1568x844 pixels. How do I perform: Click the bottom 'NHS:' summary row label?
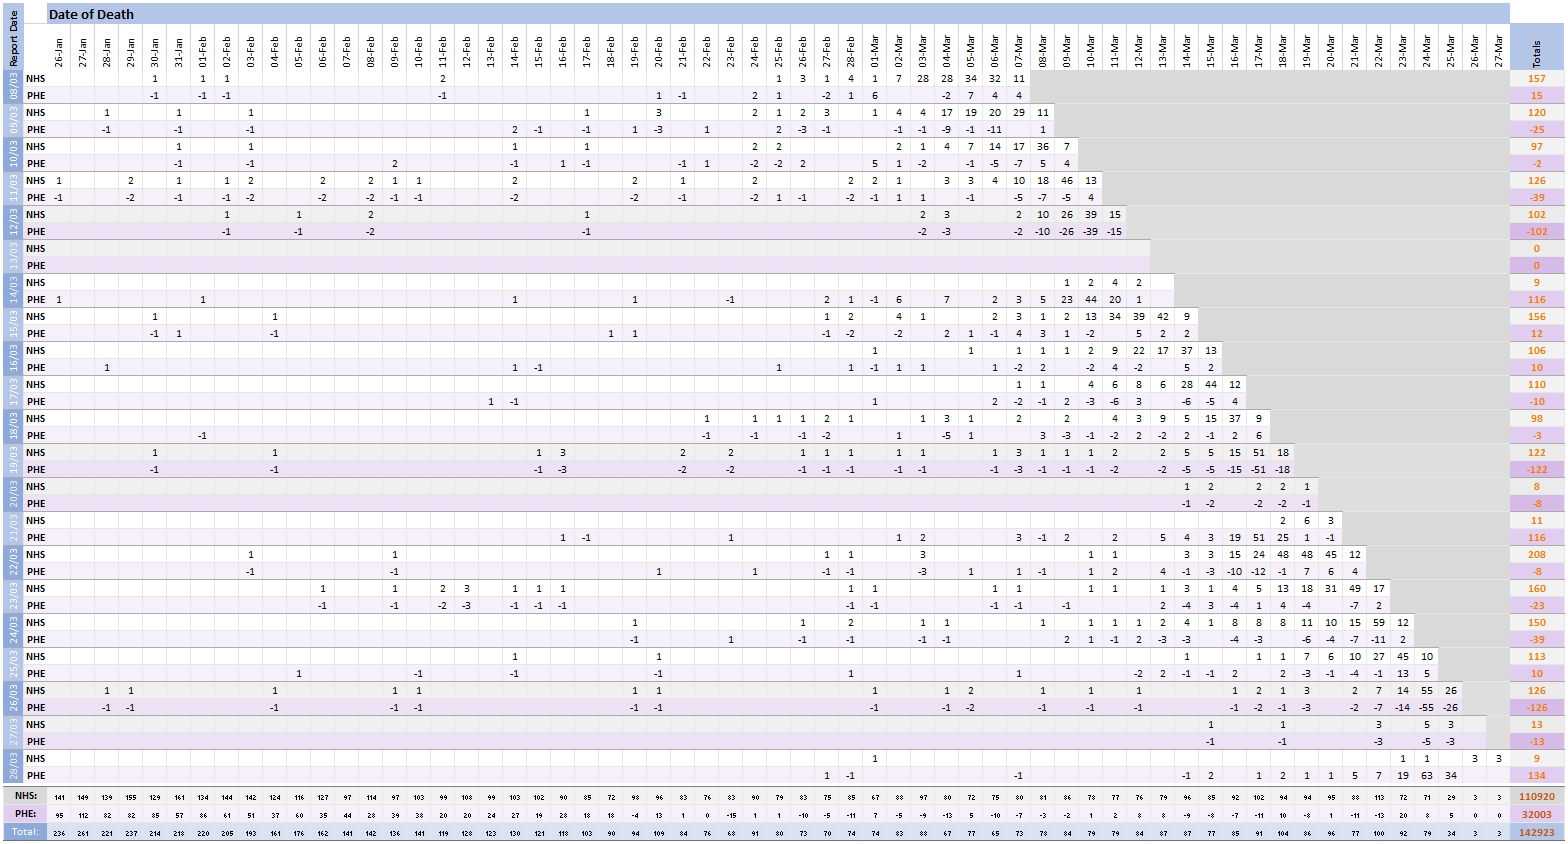point(24,797)
